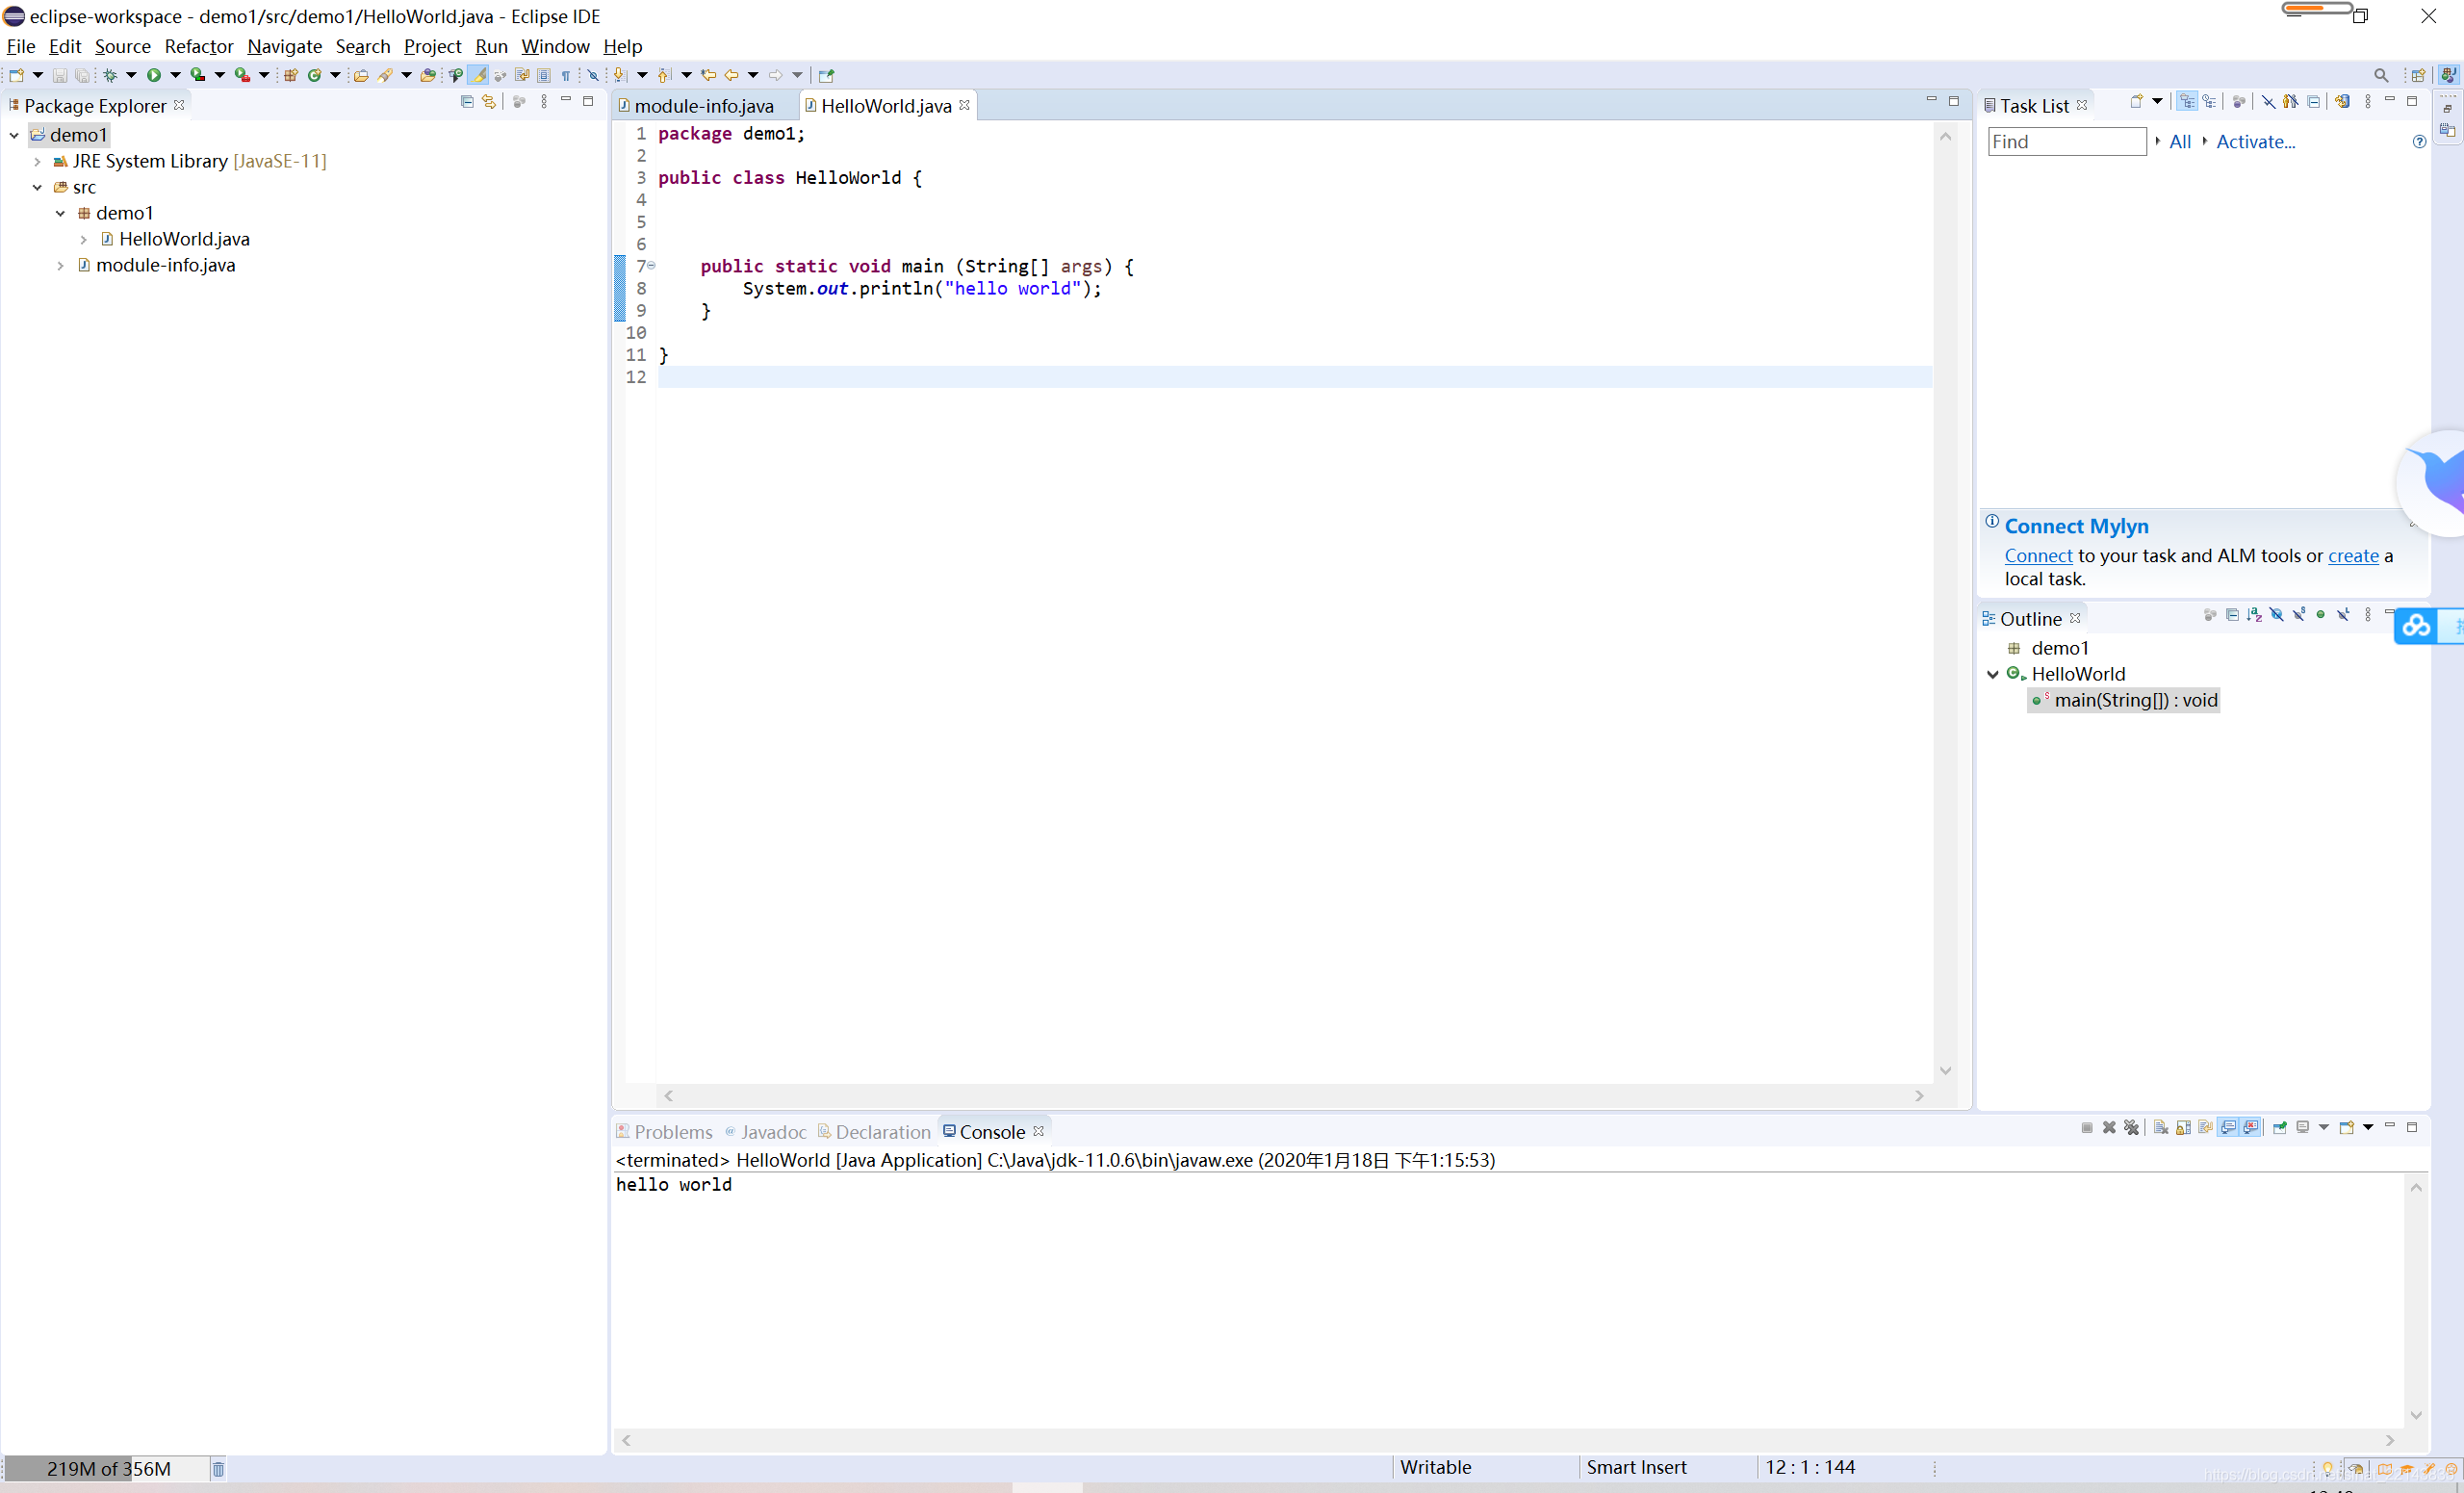
Task: Click the Clear Console icon
Action: 2161,1128
